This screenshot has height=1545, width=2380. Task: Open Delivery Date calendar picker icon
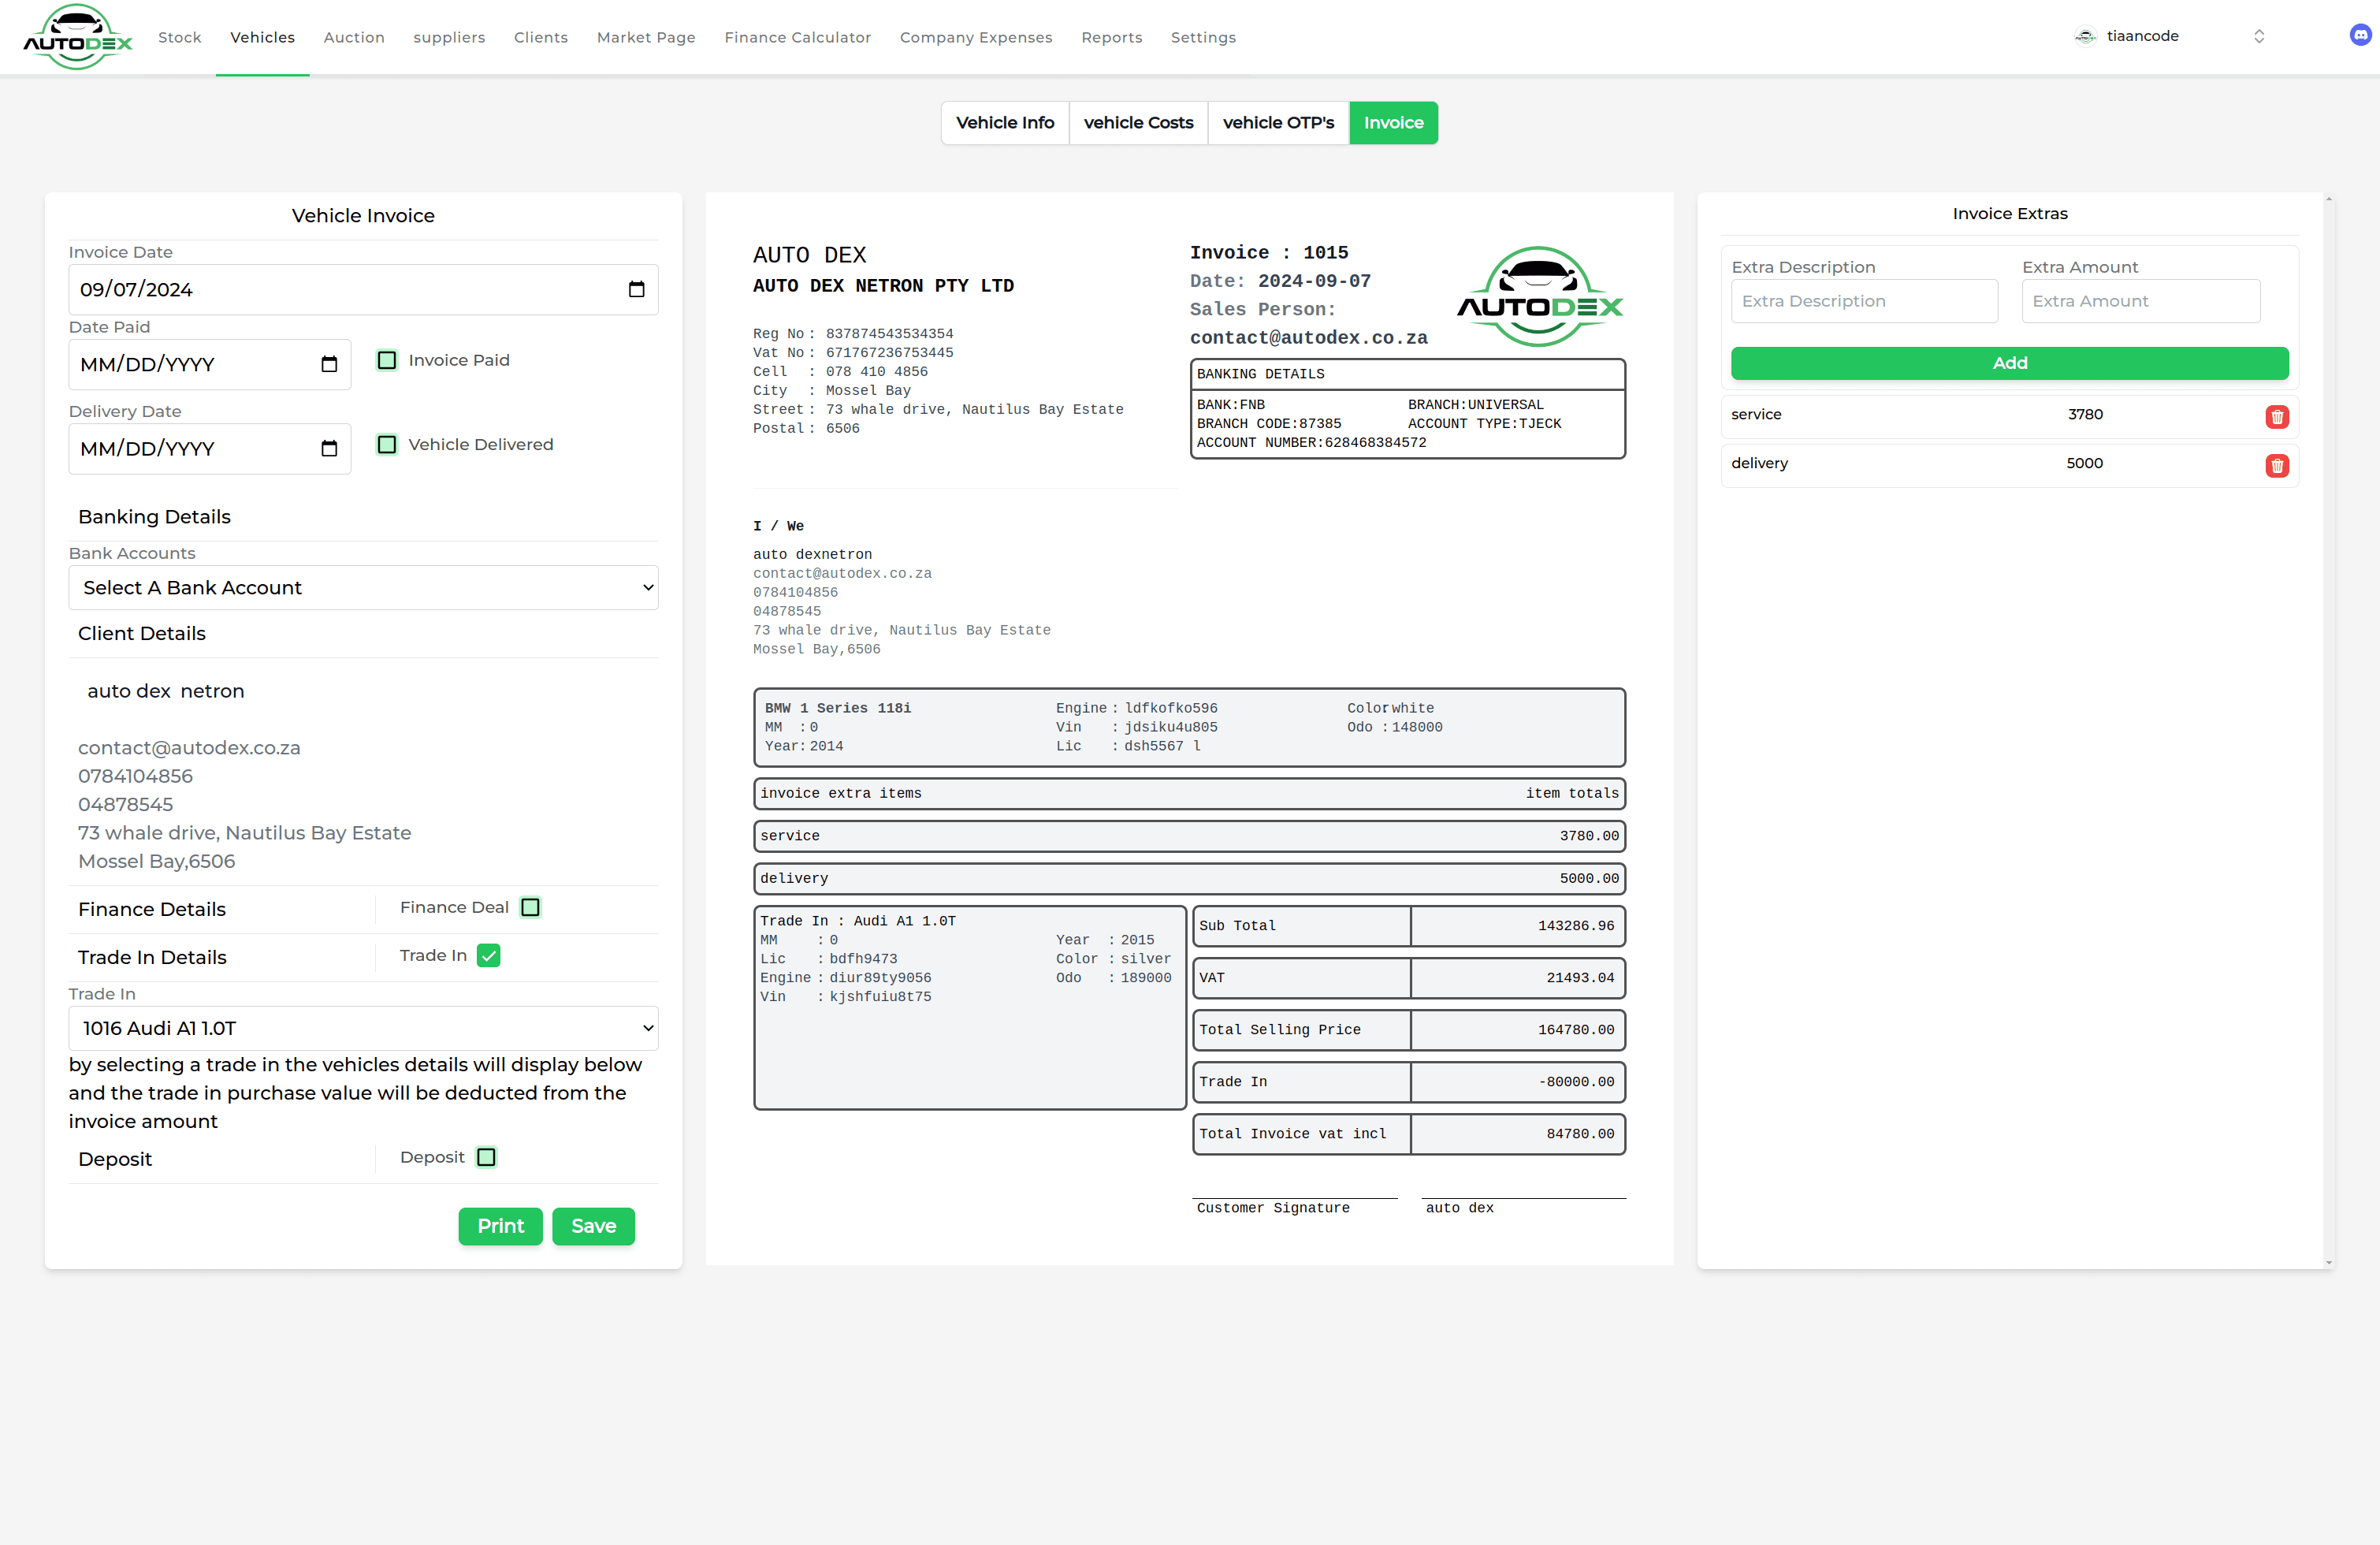329,448
